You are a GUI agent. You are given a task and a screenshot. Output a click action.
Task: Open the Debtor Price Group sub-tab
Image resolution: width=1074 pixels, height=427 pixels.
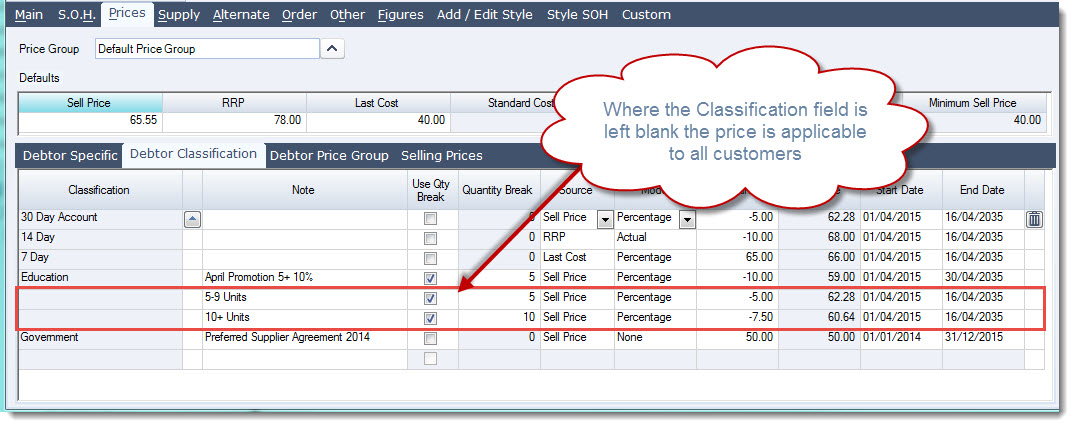coord(329,156)
